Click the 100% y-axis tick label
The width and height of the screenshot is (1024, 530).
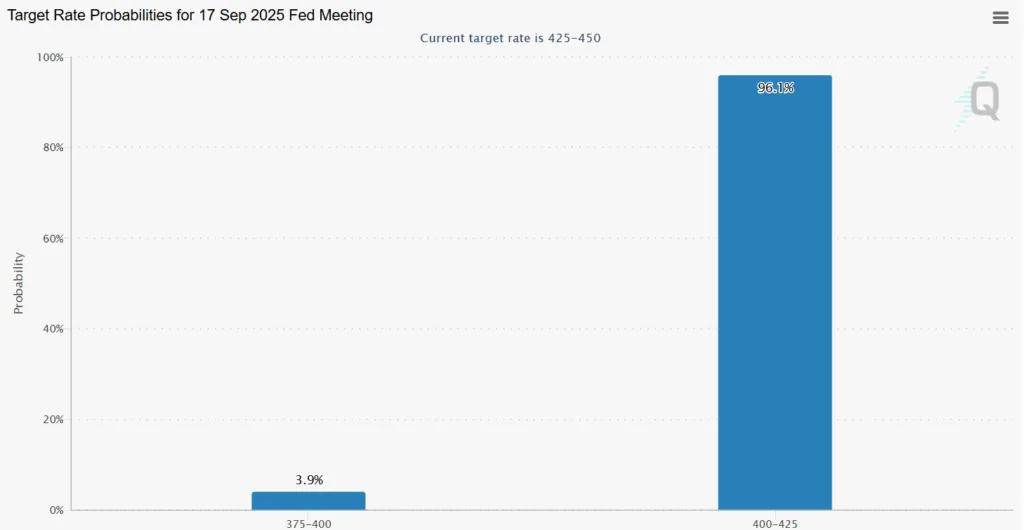pos(50,58)
